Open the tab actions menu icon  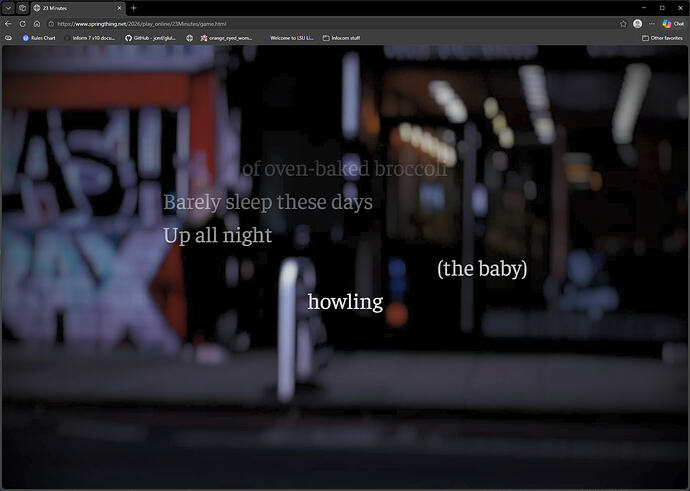(x=22, y=7)
